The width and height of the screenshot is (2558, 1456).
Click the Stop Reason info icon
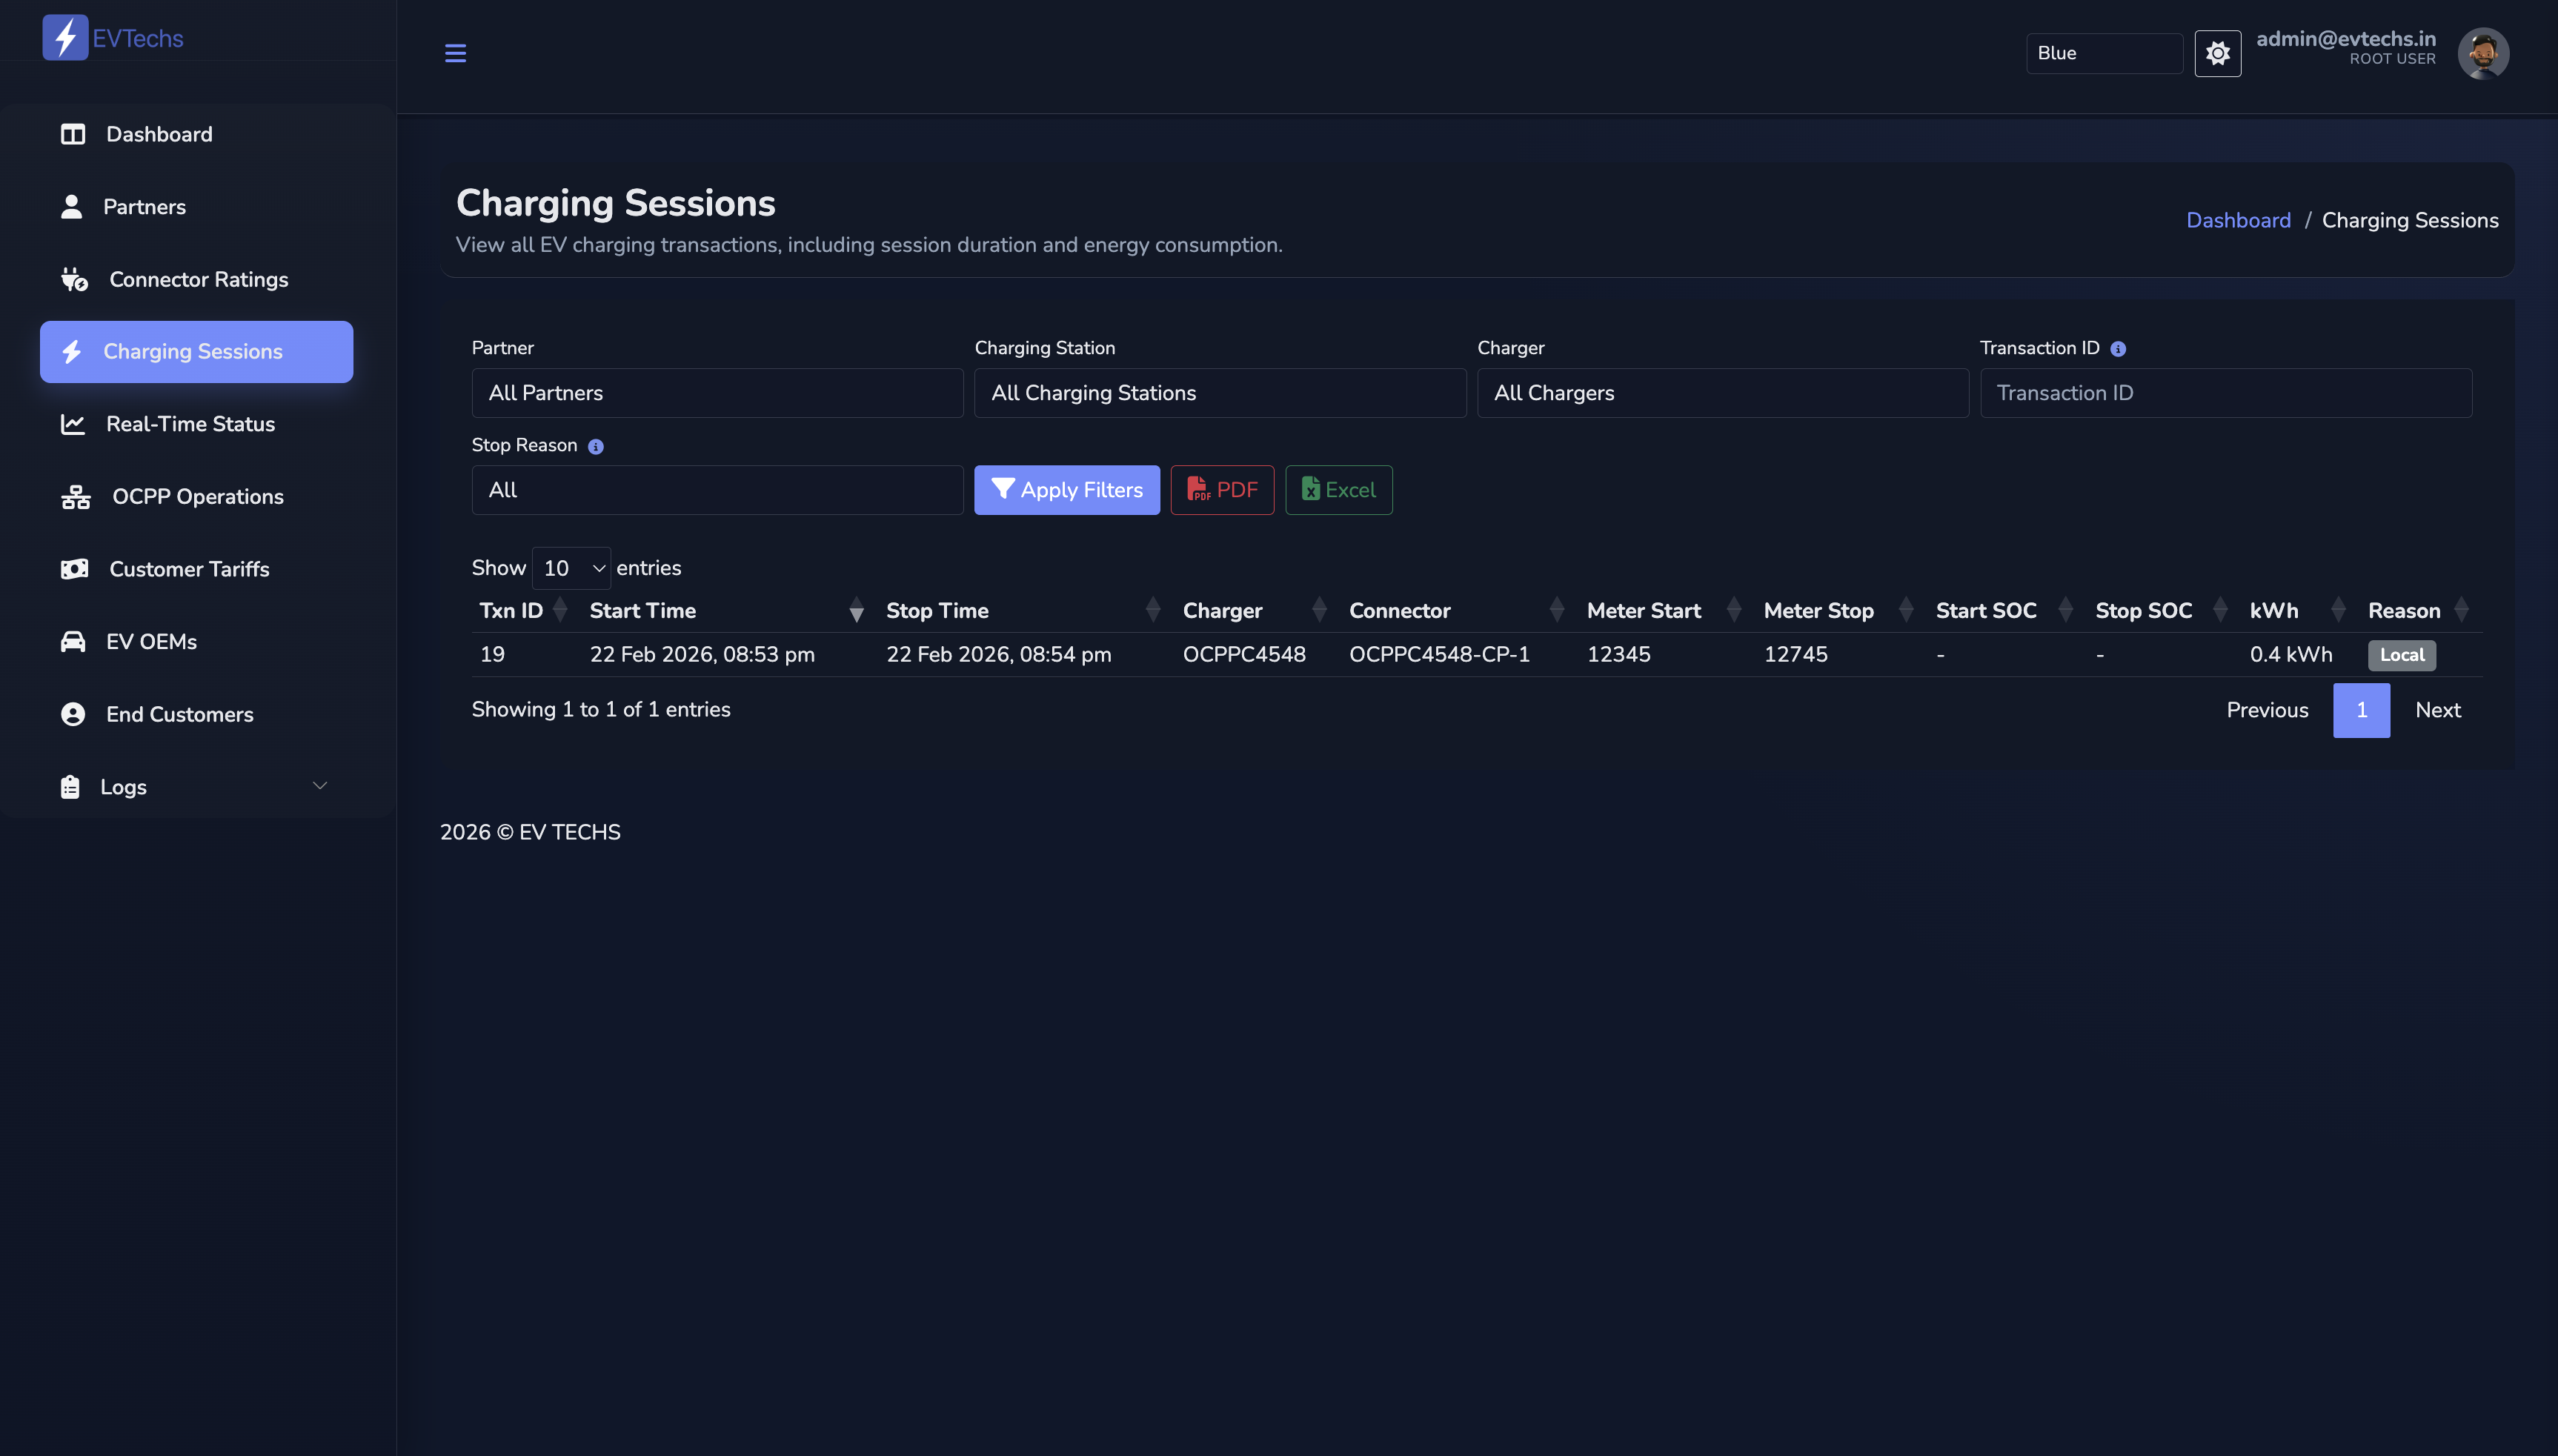tap(596, 447)
